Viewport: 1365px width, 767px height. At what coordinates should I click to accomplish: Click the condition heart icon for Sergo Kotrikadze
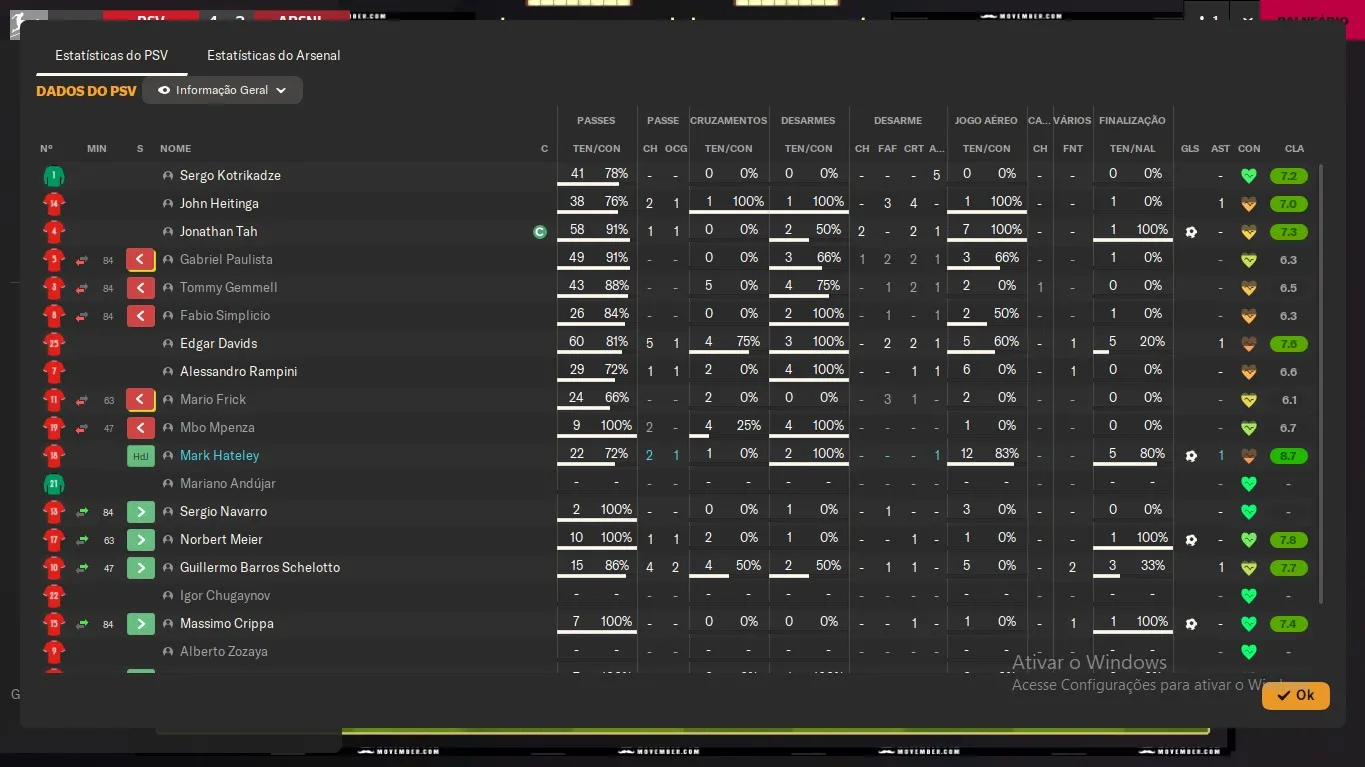1248,176
